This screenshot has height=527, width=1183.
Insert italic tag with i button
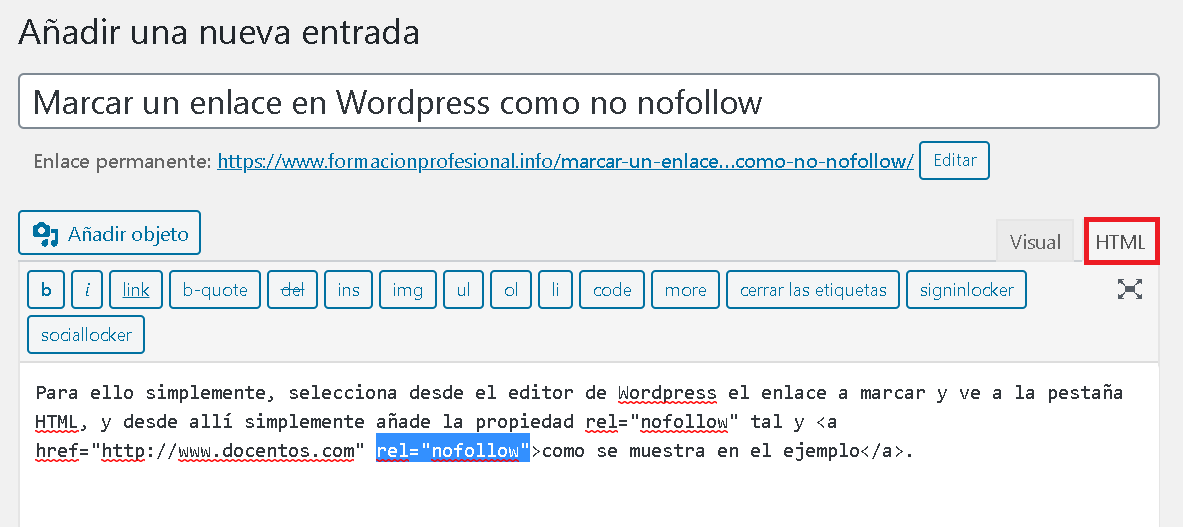click(x=88, y=290)
